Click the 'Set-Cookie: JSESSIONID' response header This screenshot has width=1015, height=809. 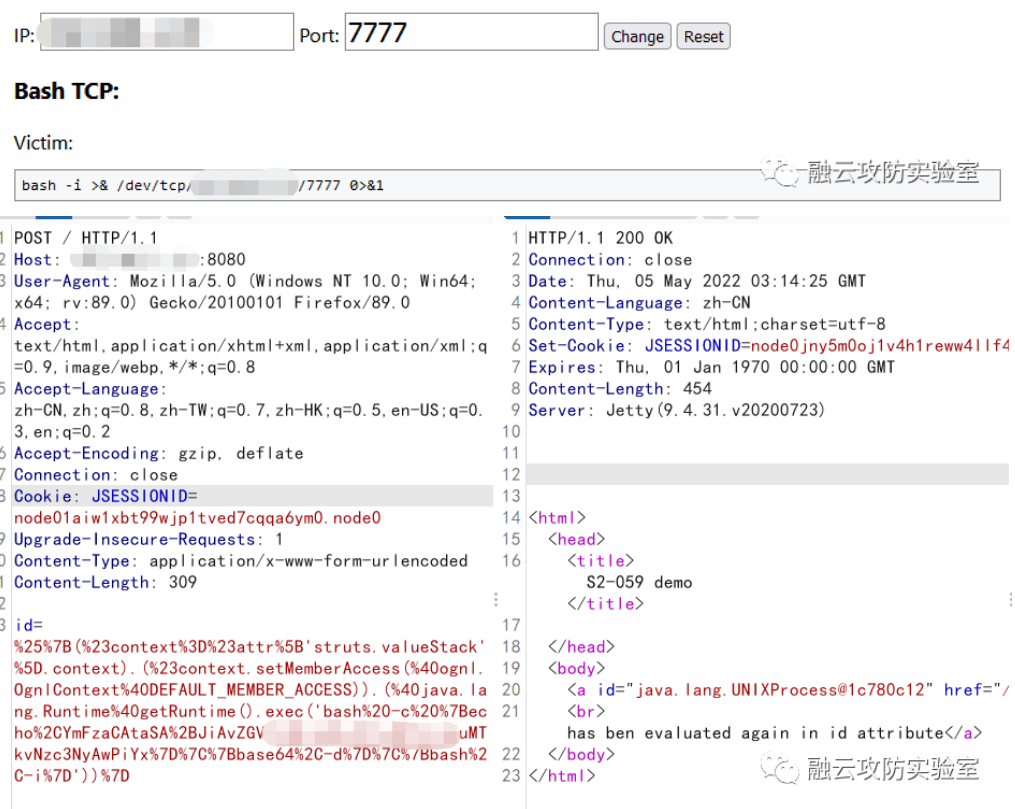(768, 346)
